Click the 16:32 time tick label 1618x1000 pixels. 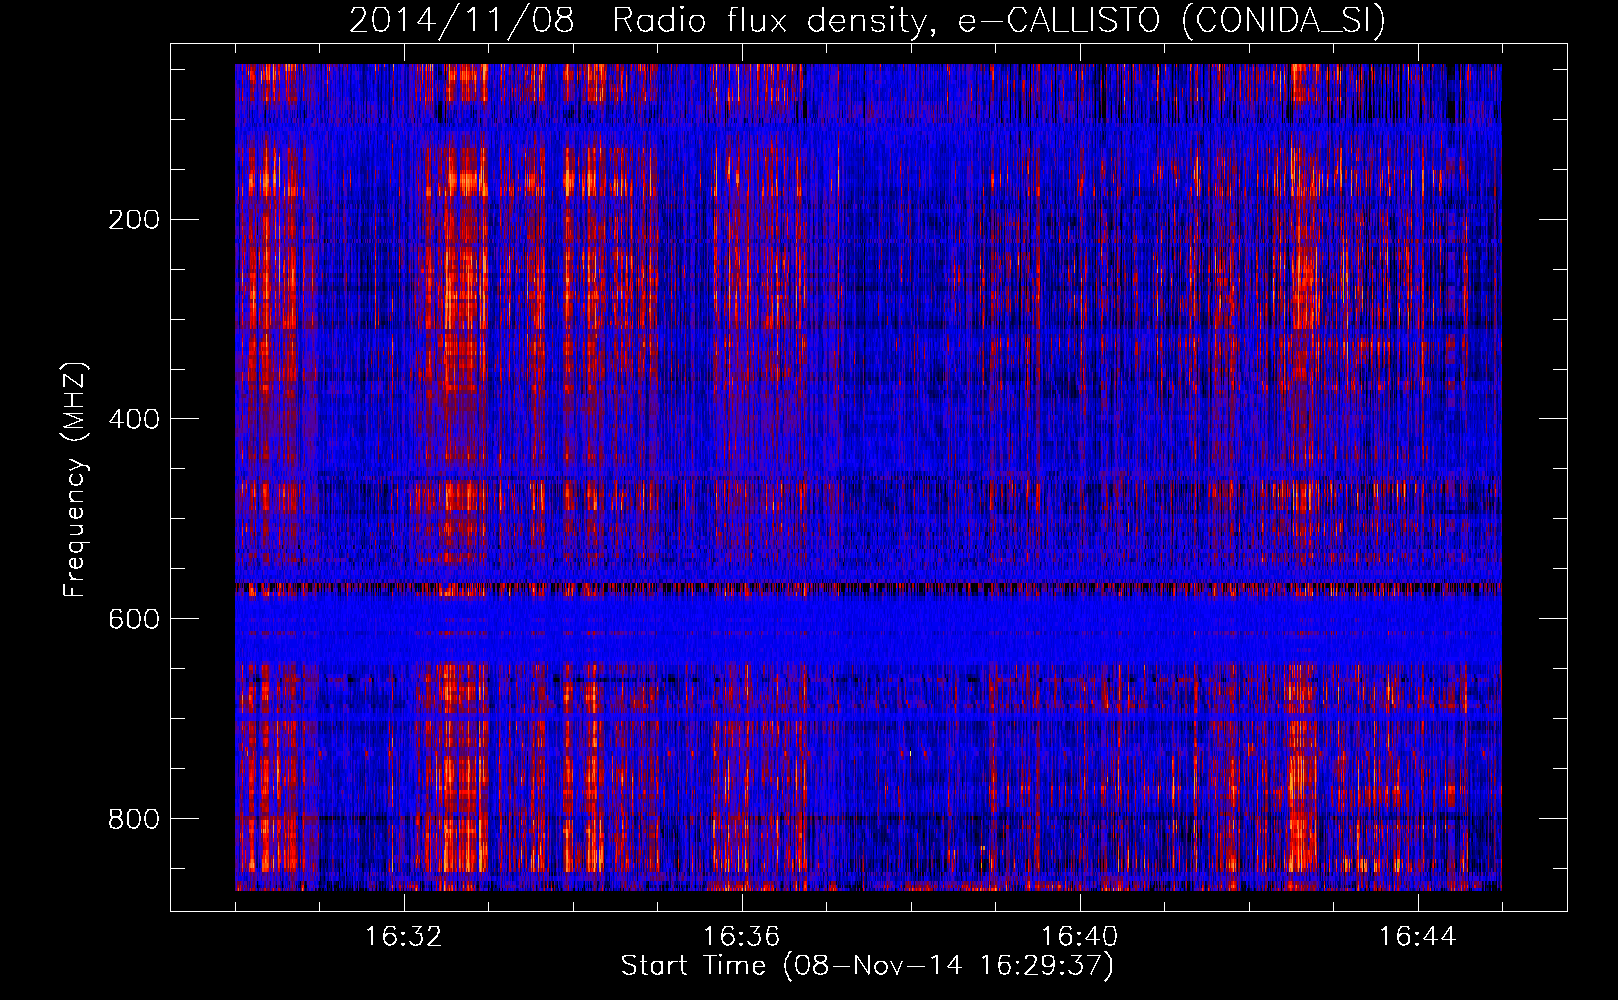tap(404, 937)
